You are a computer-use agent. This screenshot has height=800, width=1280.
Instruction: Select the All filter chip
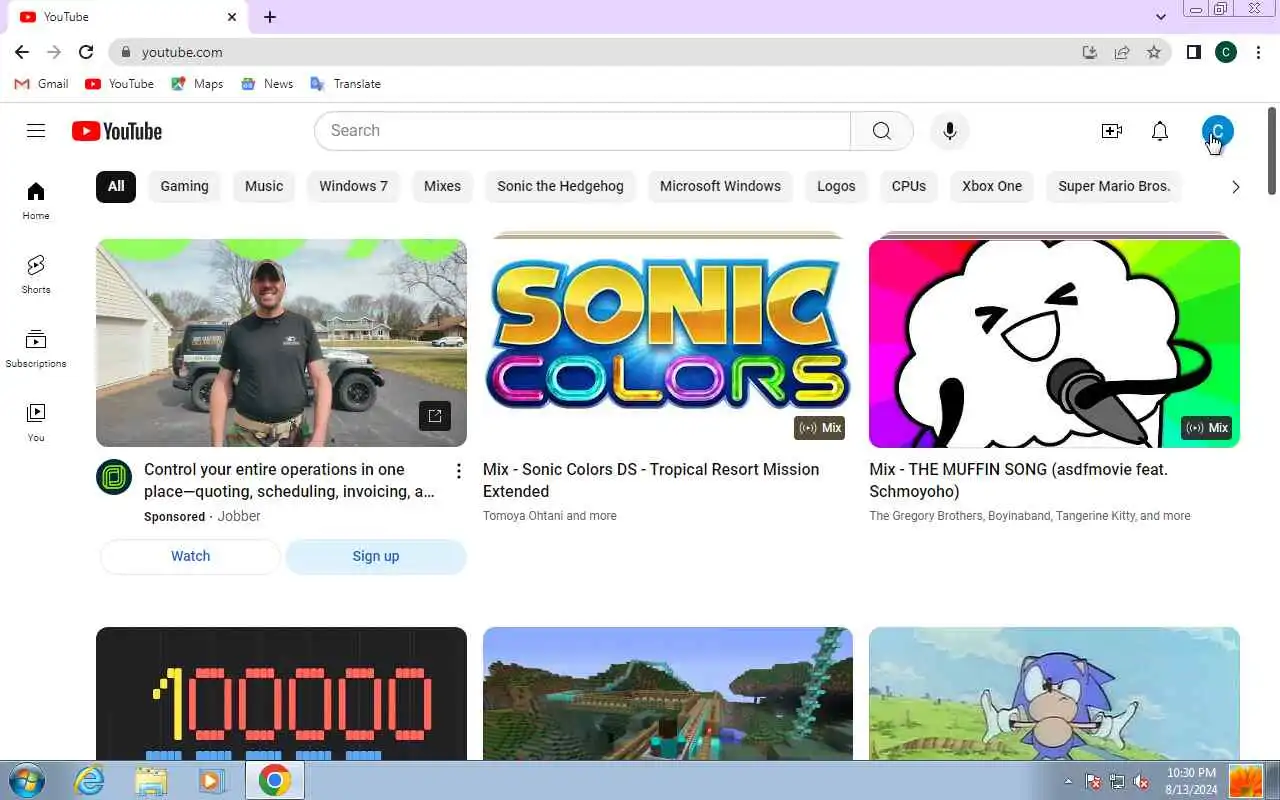(116, 186)
